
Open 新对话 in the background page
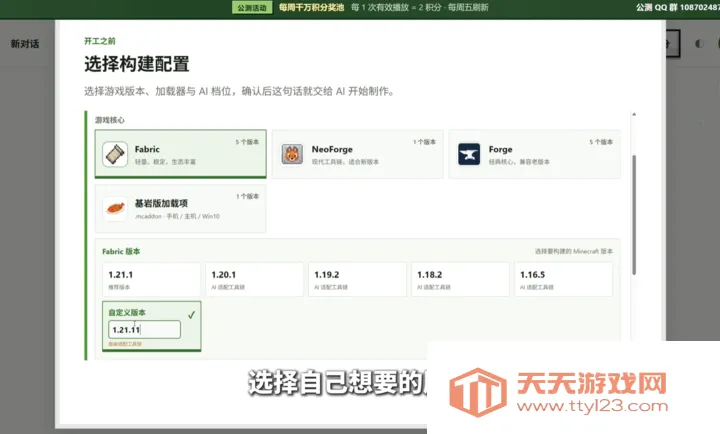coord(25,44)
